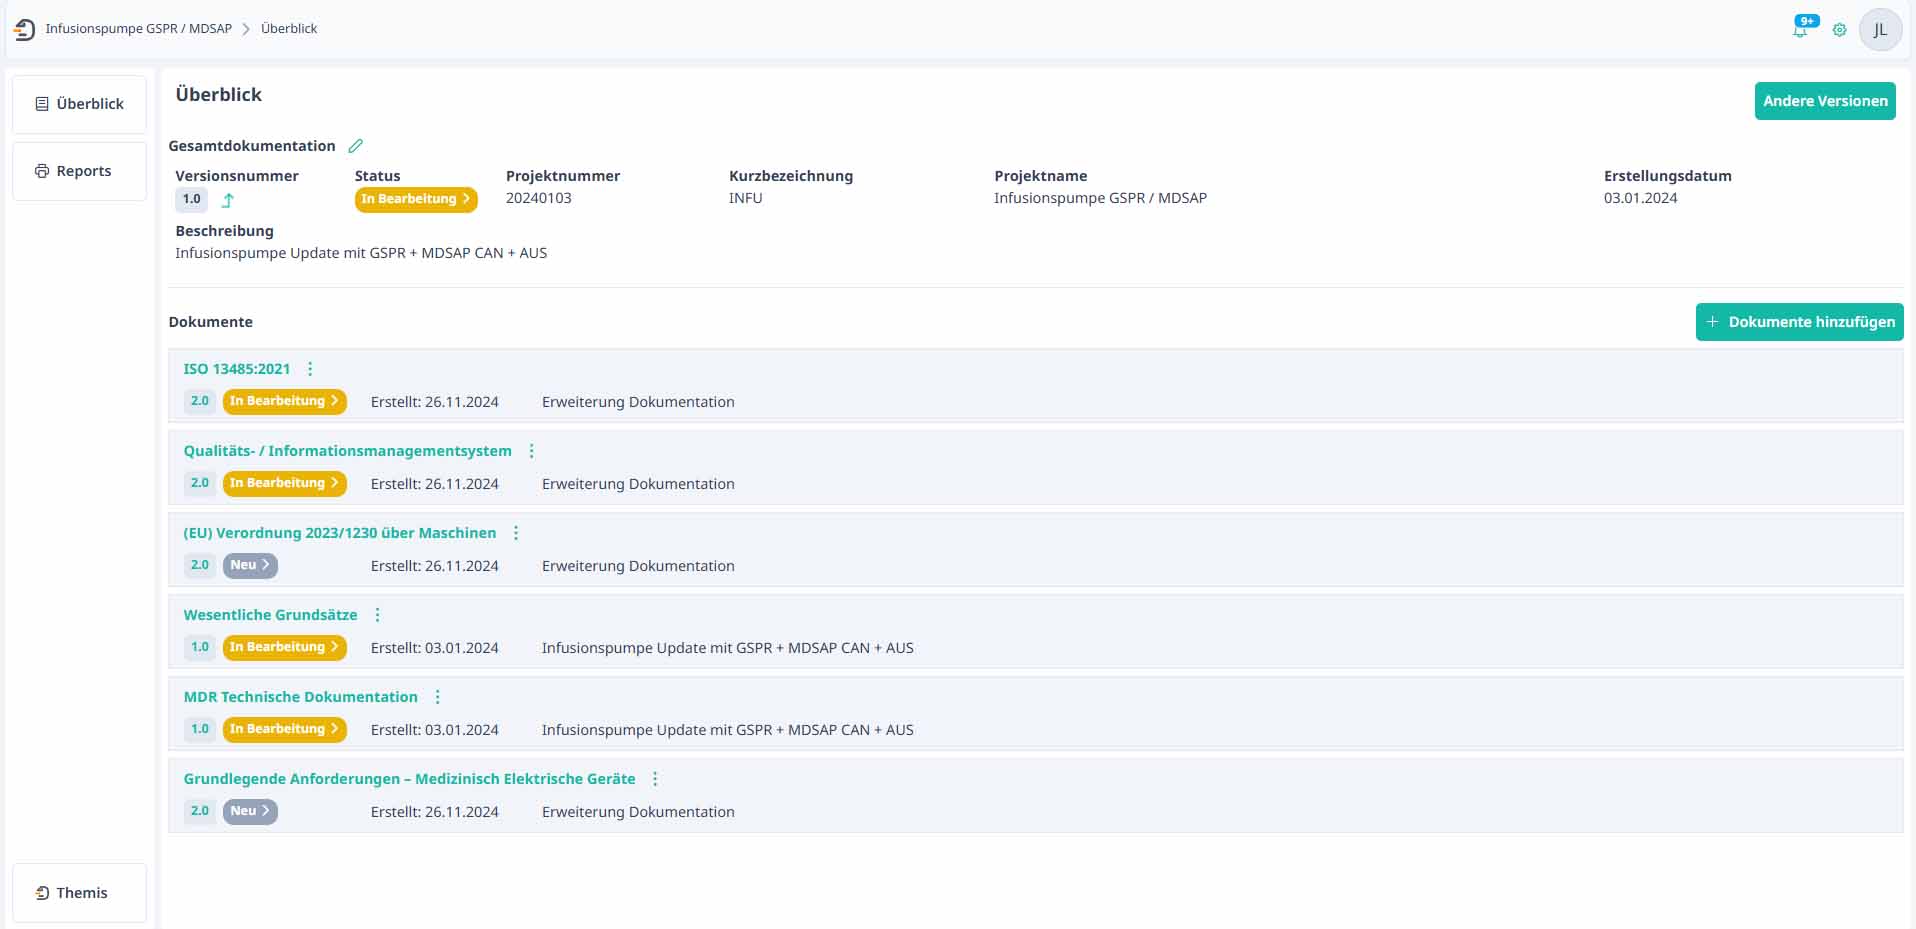Open three-dot menu for Qualitäts- / Informationsmanagementsystem

click(x=532, y=451)
